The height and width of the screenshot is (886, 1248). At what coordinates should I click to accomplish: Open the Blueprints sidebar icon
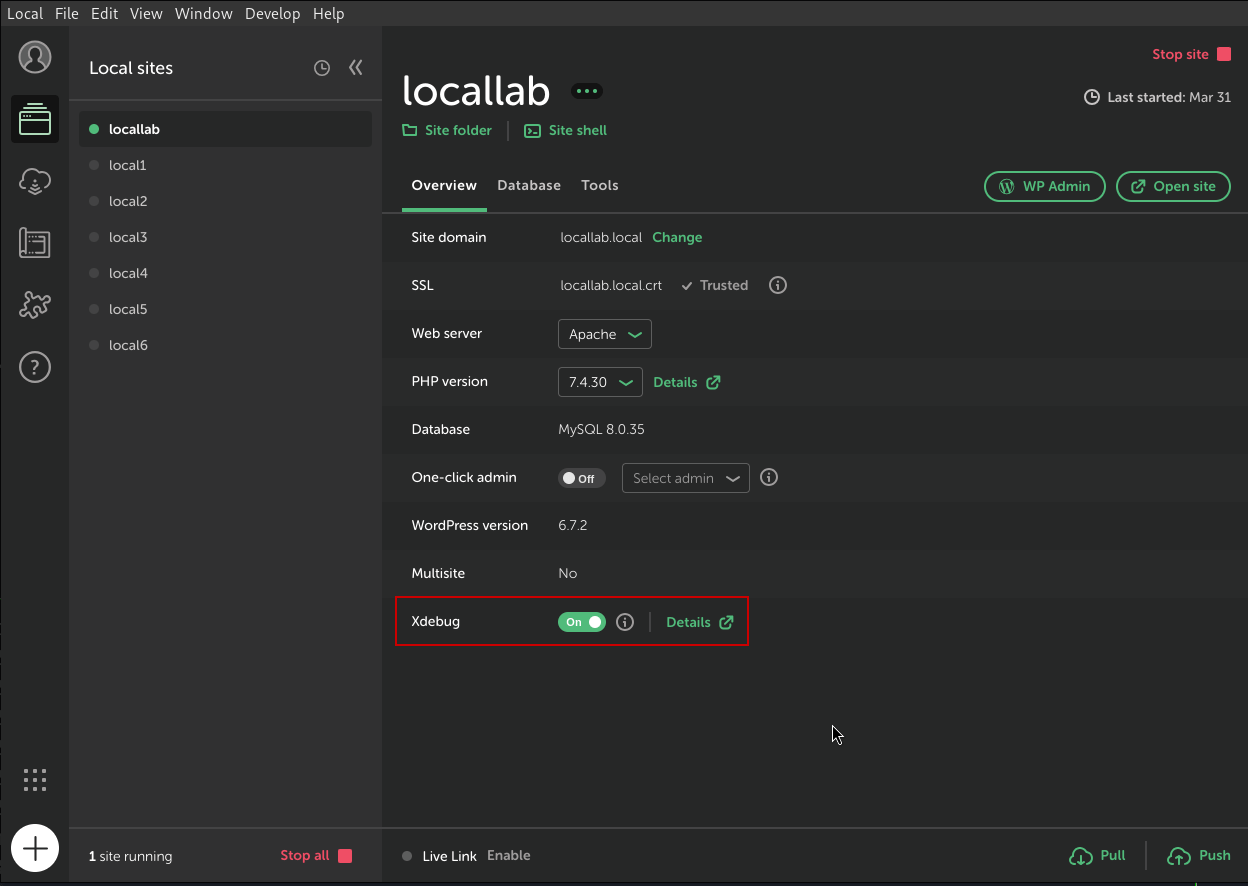click(x=35, y=243)
